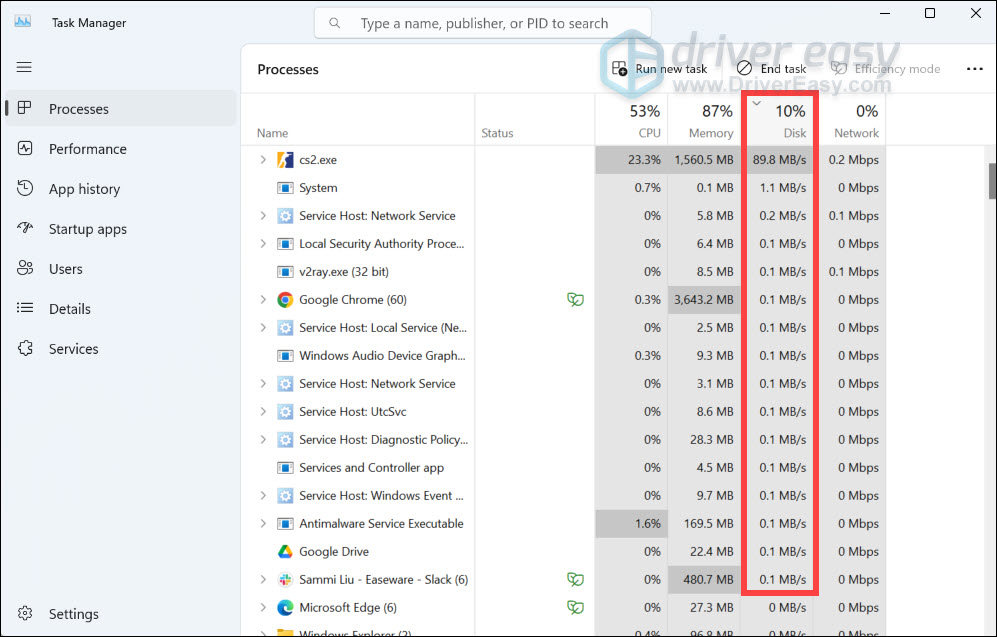997x637 pixels.
Task: Click the End task button
Action: (x=771, y=69)
